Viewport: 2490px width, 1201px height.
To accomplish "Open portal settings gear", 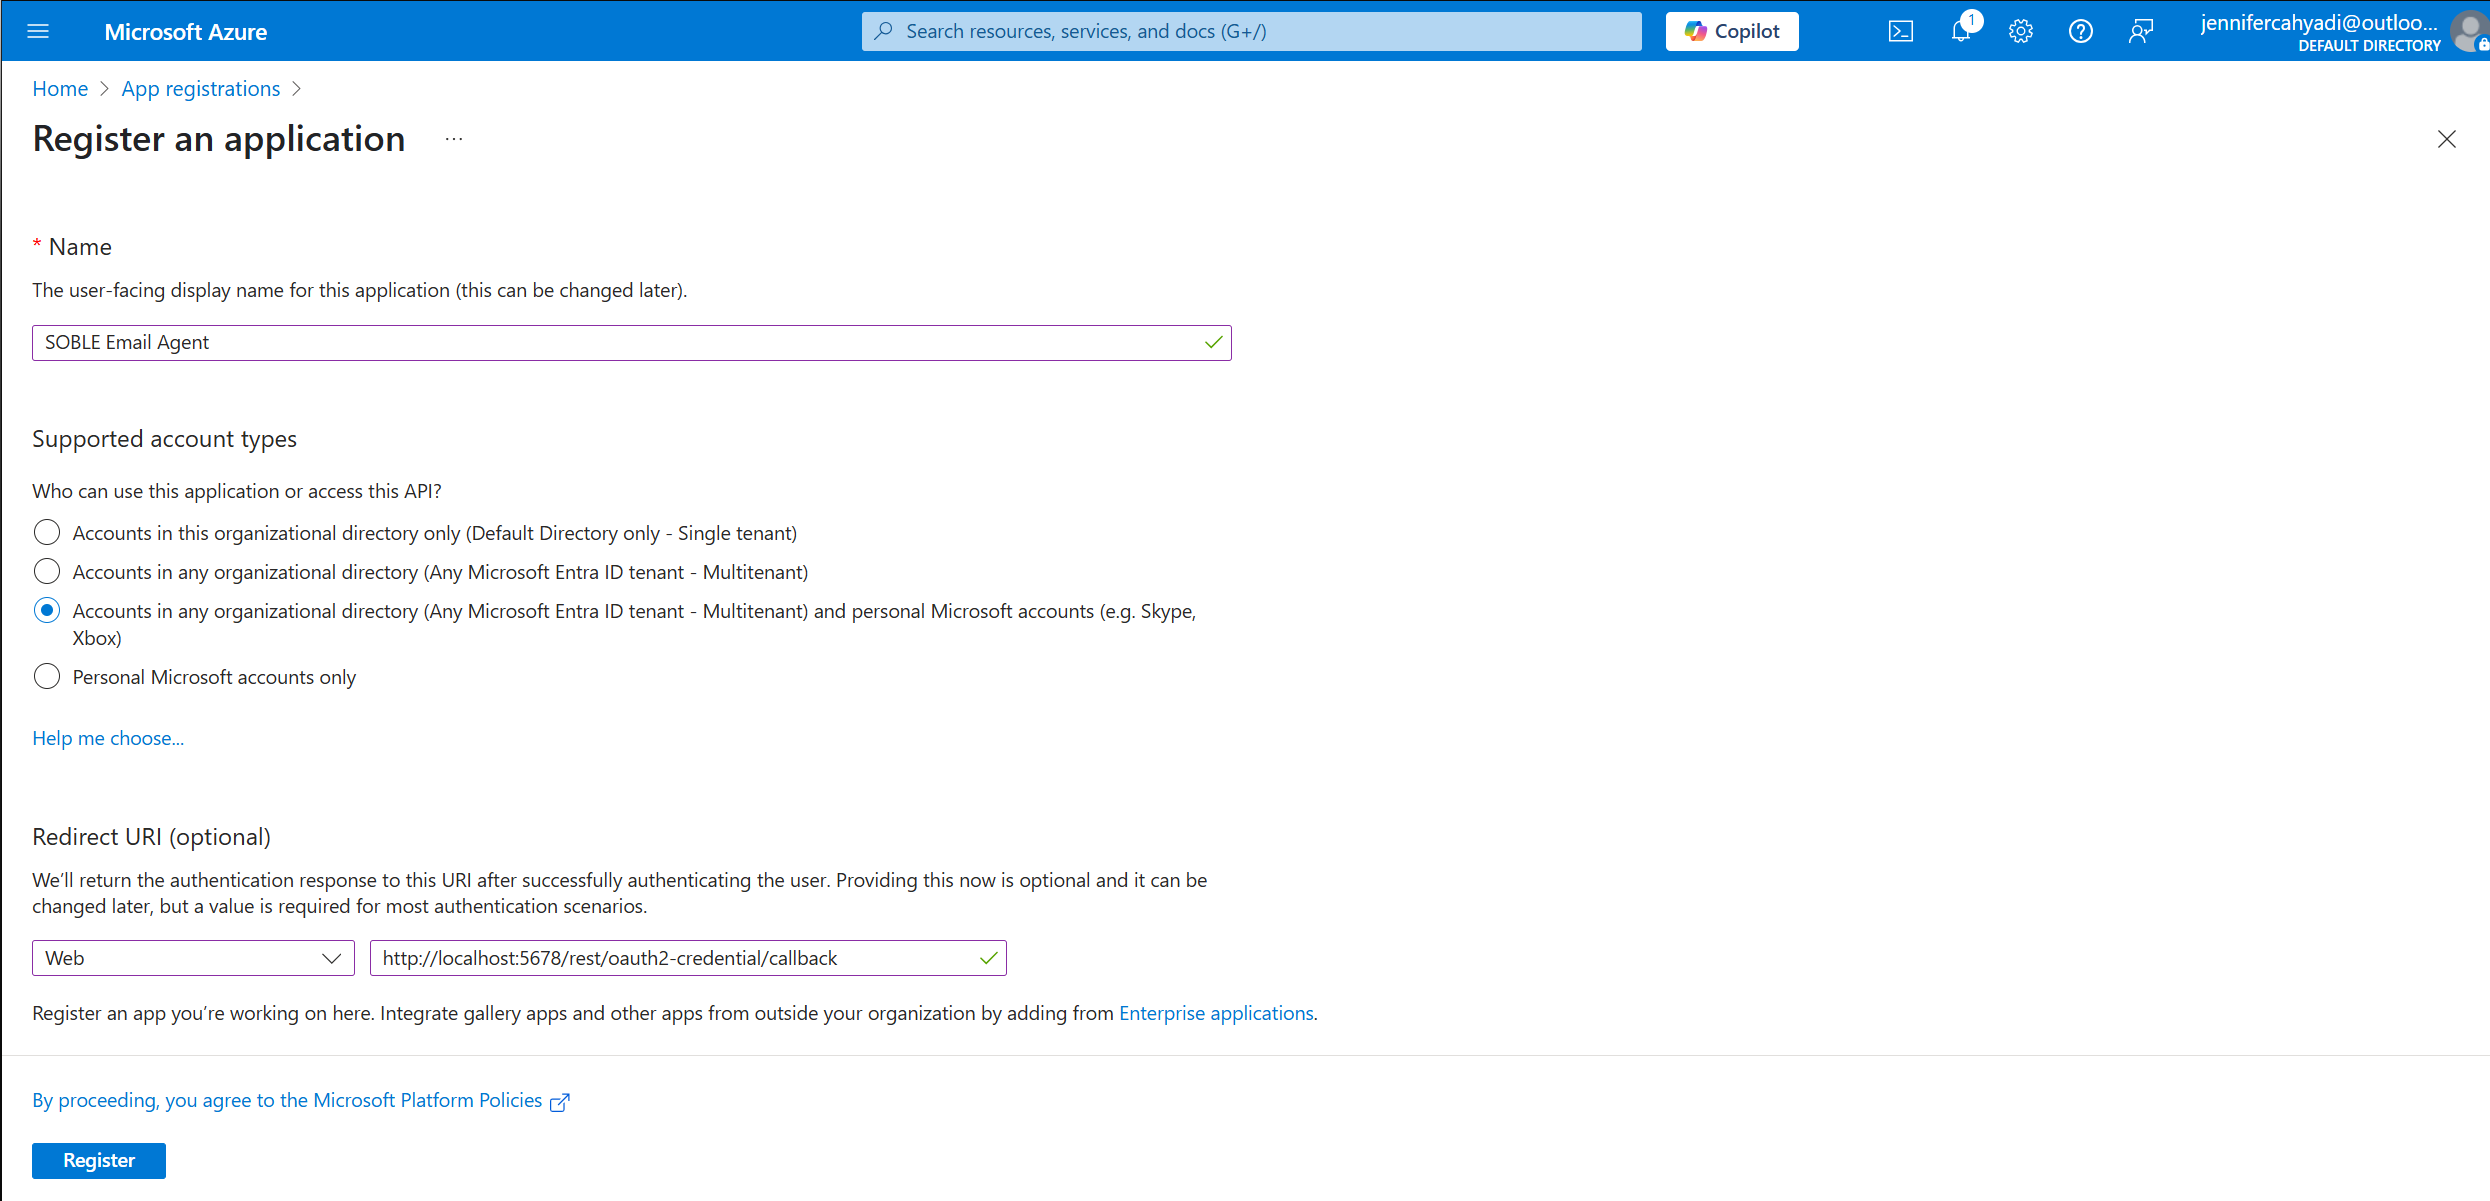I will click(2021, 31).
